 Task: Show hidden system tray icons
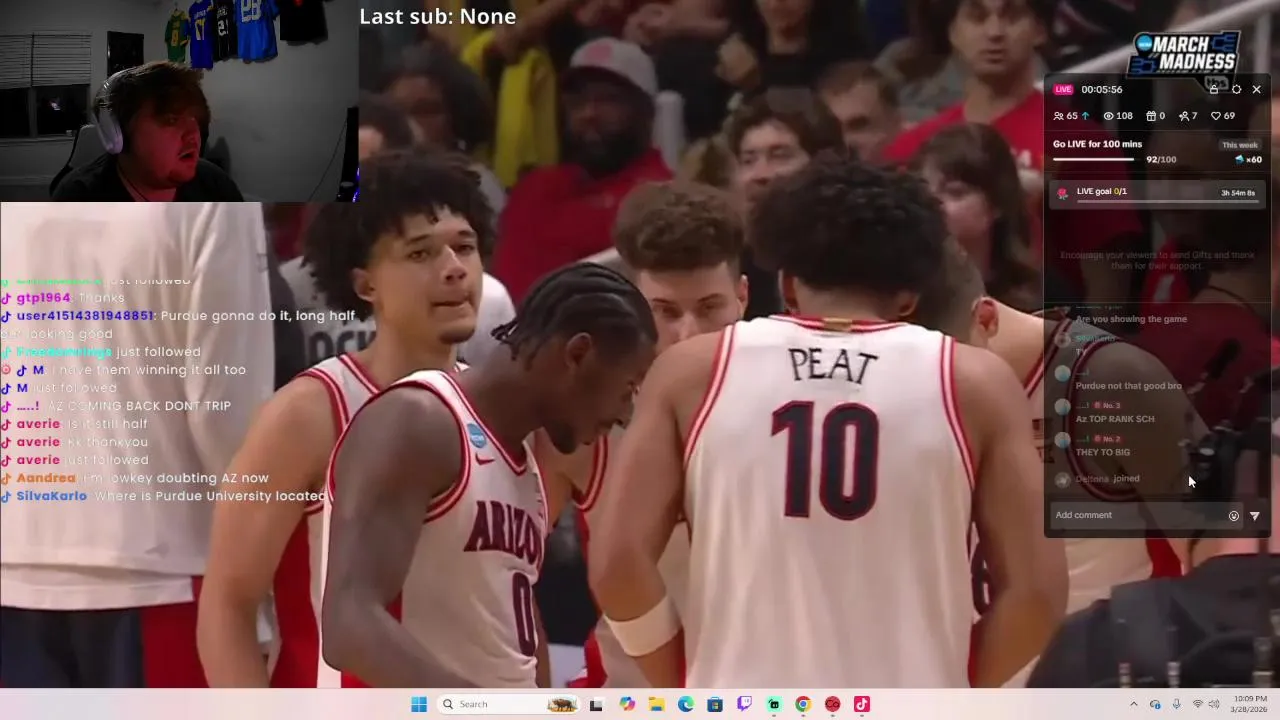pyautogui.click(x=1133, y=704)
